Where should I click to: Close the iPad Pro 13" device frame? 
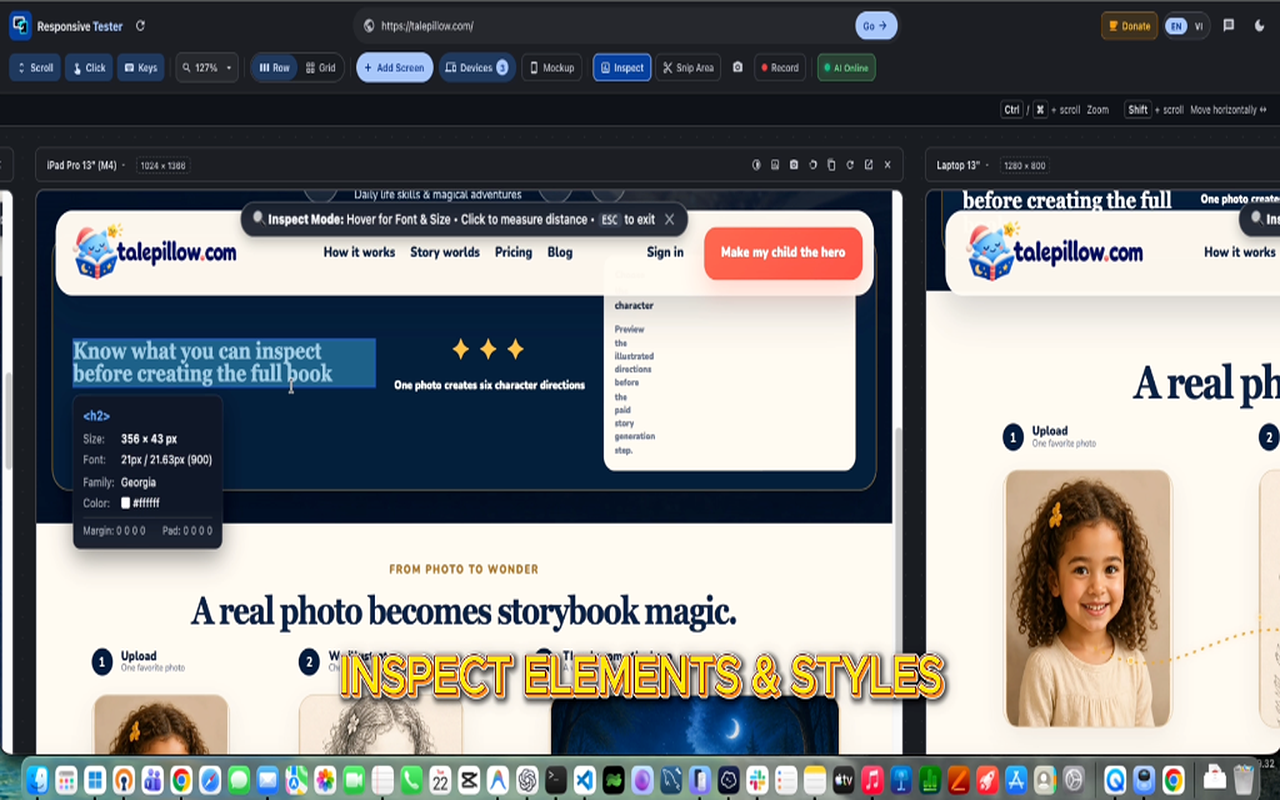887,165
